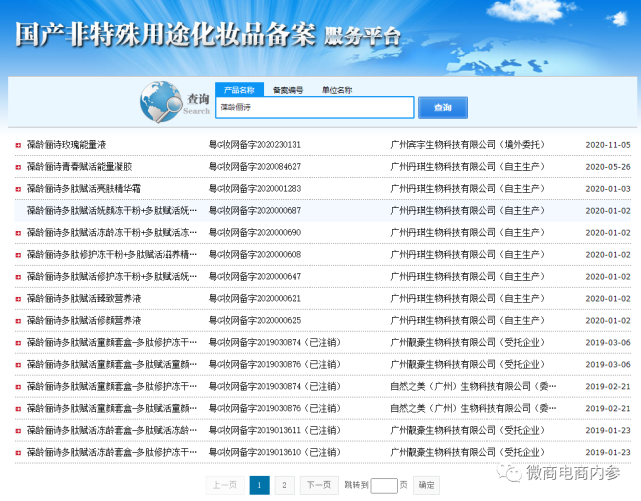Focus the 跳转到 page number input box

coord(384,485)
